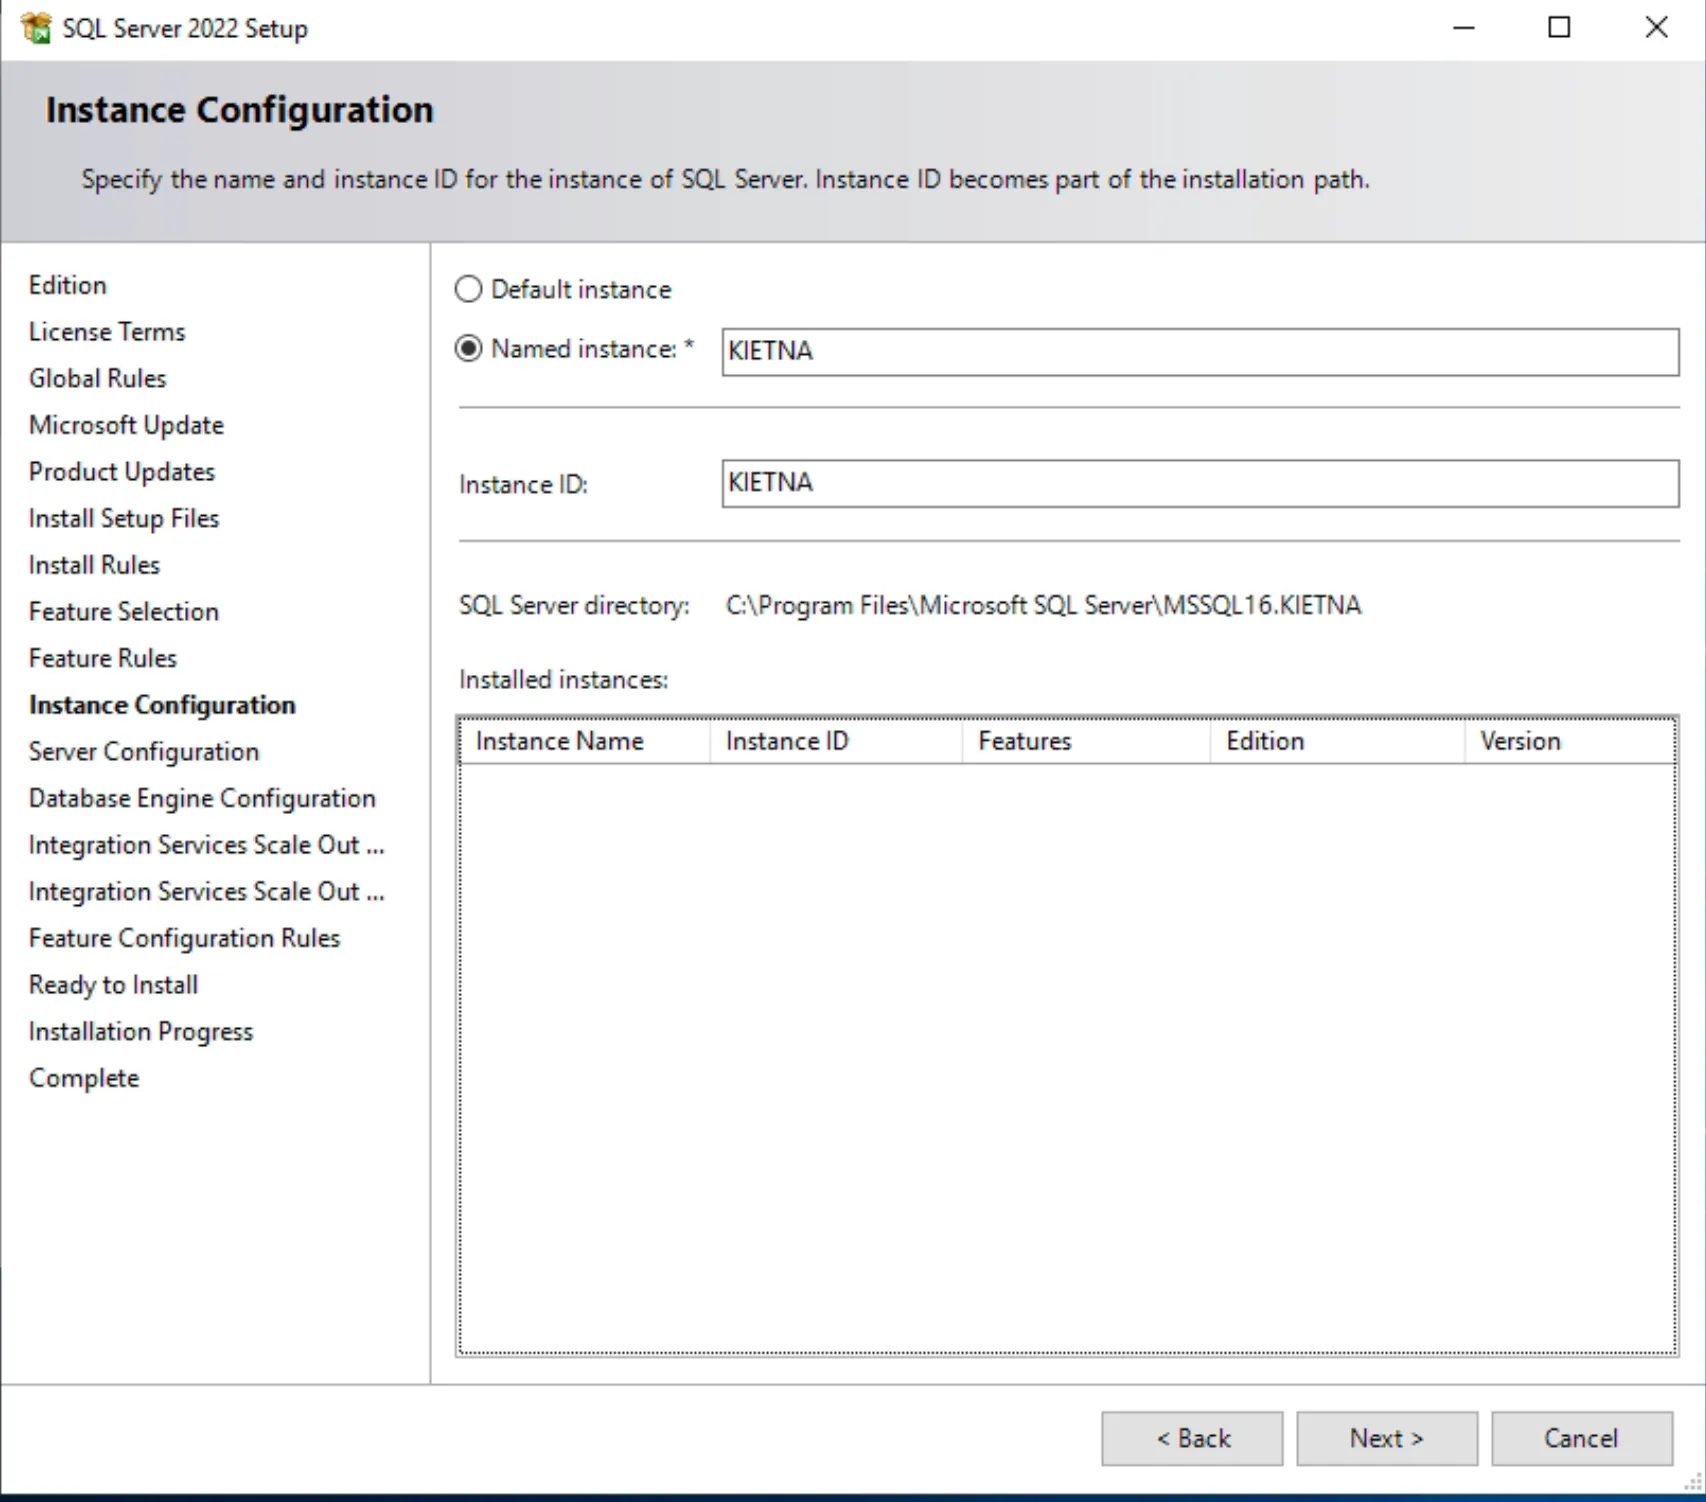The image size is (1706, 1502).
Task: Select the bold Instance Configuration sidebar step
Action: coord(162,705)
